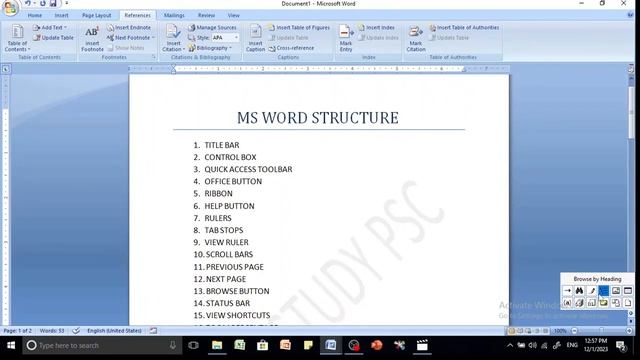Click the proofing check icon in status bar
640x360 pixels.
76,331
